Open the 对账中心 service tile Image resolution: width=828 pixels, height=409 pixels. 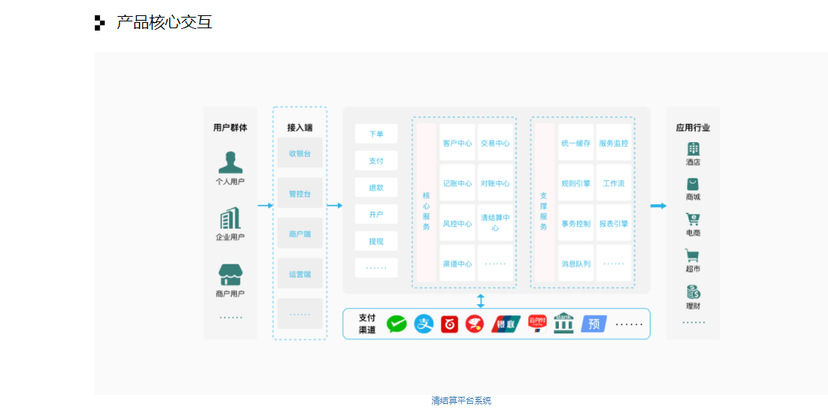(495, 183)
